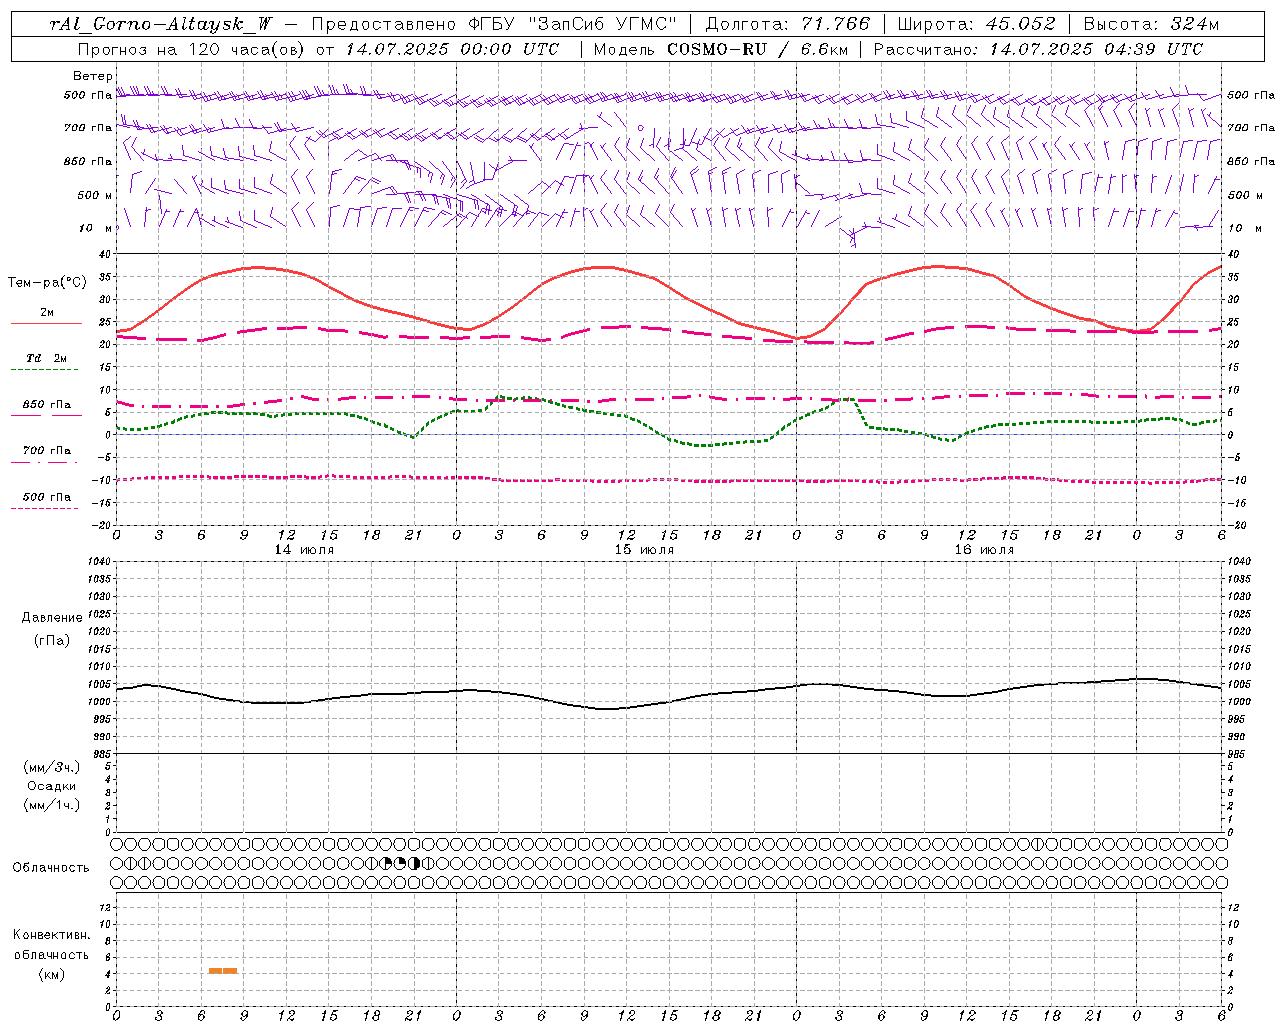Click the '15 июля' date label
1280x1024 pixels.
(644, 550)
